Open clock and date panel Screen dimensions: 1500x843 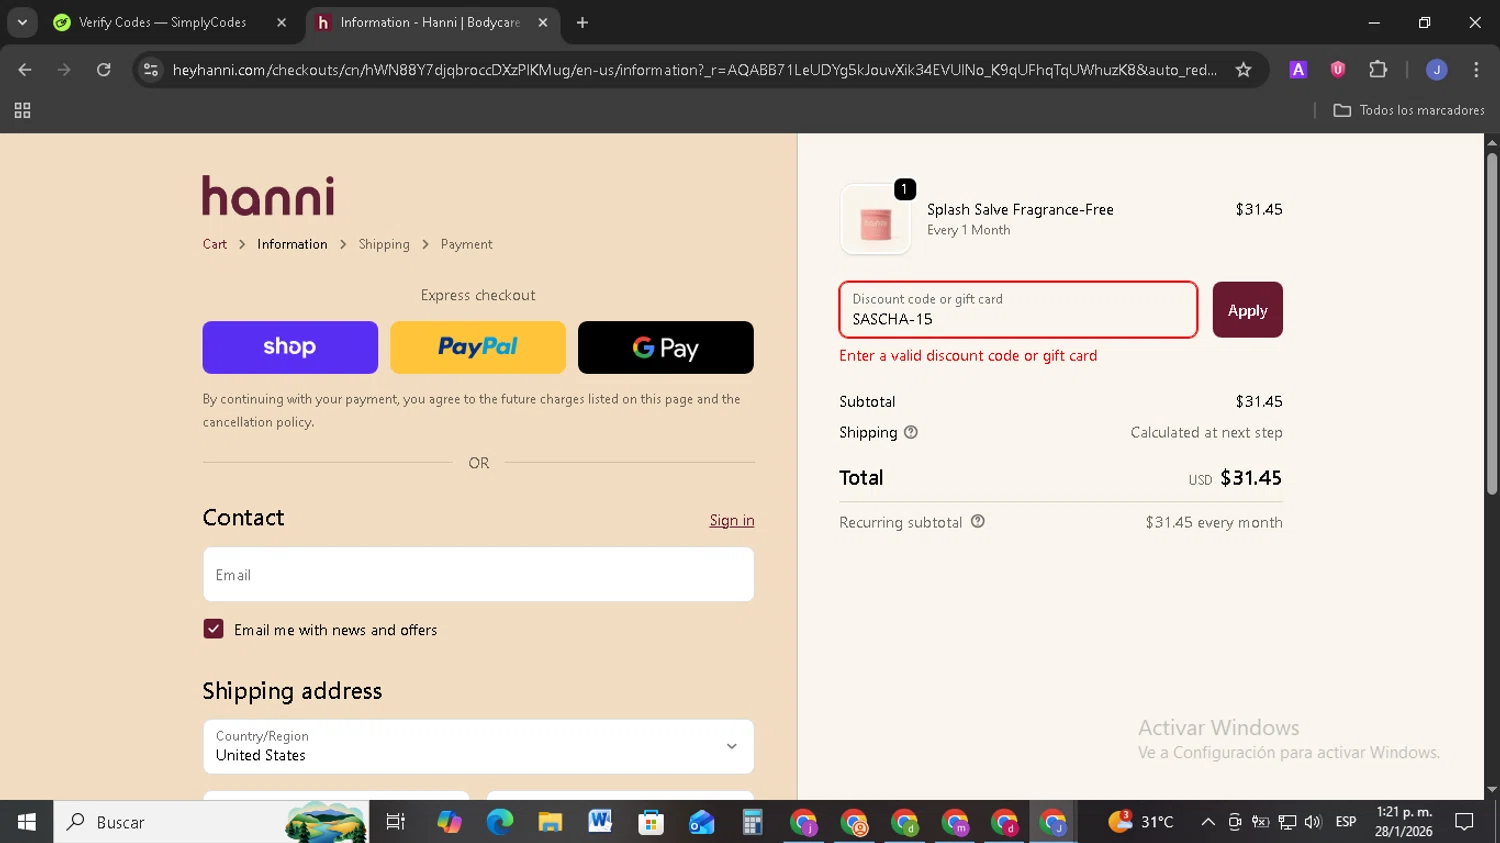pos(1404,822)
